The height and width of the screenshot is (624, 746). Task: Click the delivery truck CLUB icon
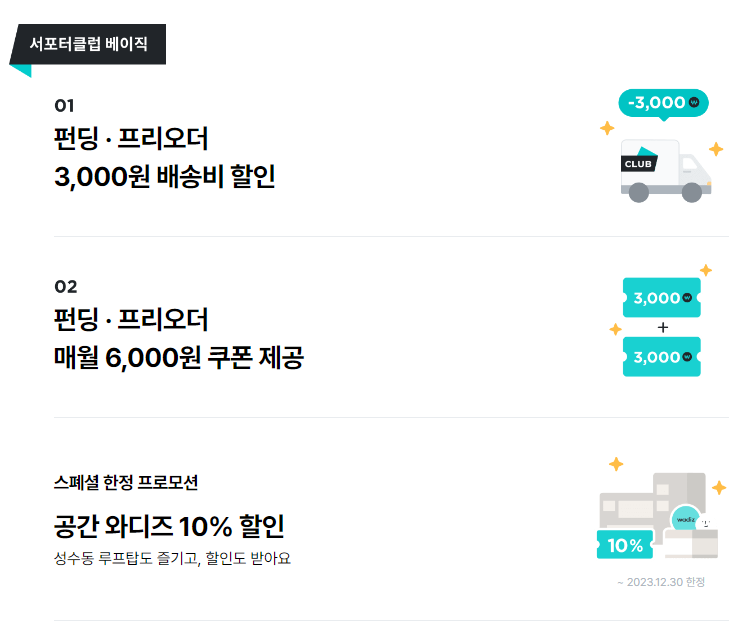(664, 170)
